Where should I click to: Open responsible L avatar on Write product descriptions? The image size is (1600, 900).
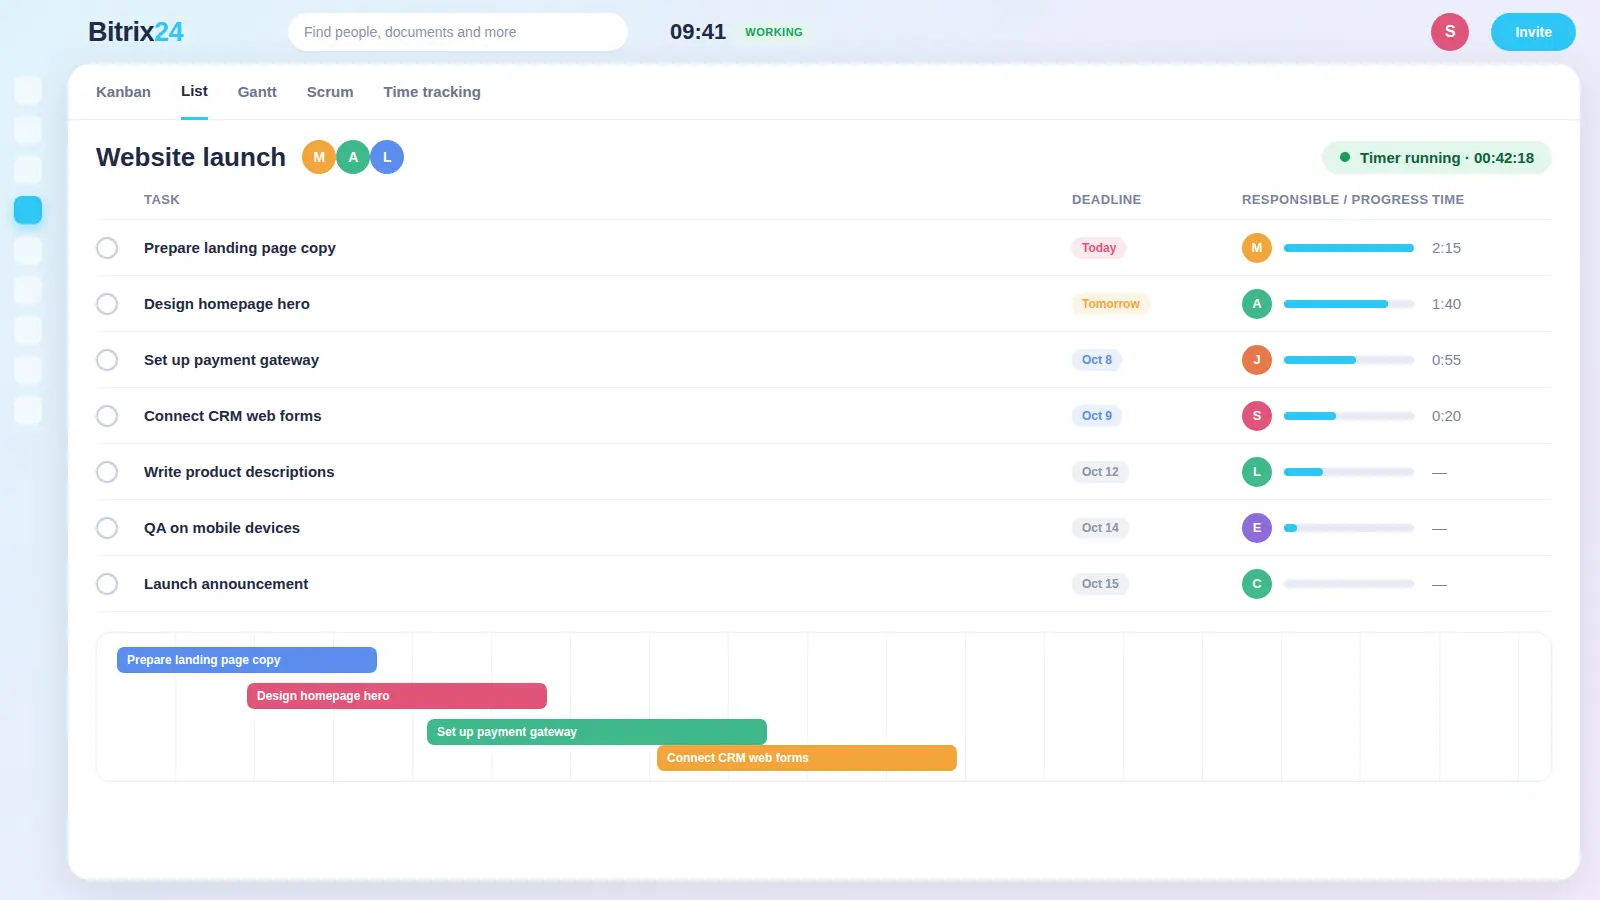(1257, 472)
